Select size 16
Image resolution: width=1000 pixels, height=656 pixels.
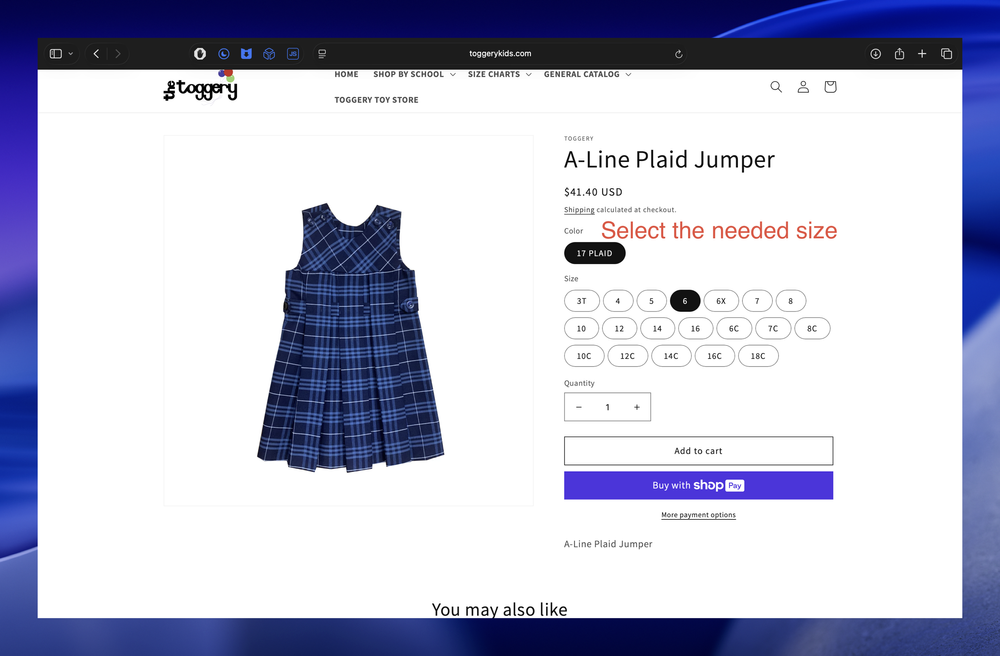coord(695,328)
